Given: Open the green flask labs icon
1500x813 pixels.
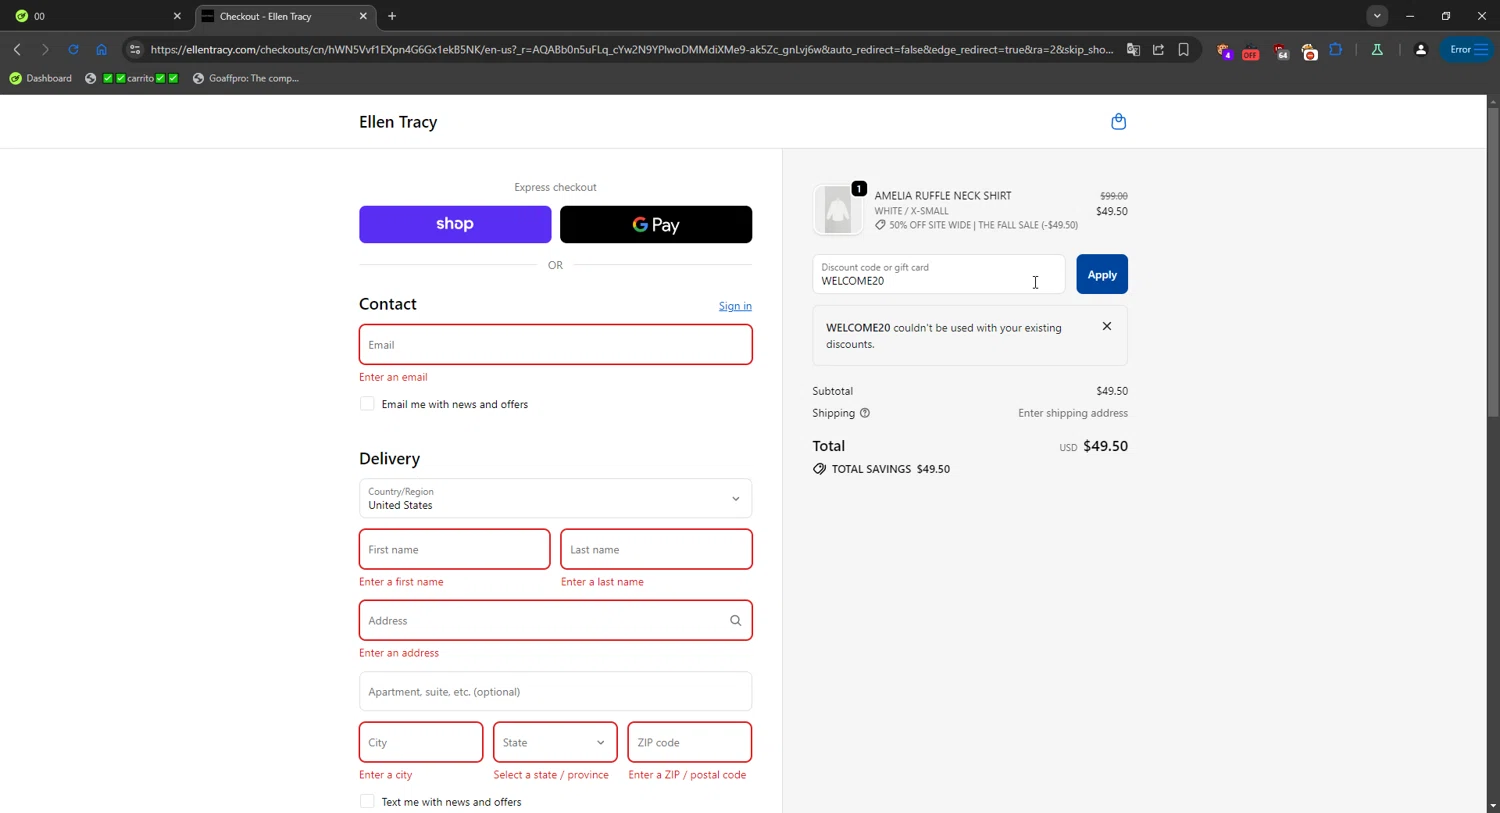Looking at the screenshot, I should click(1377, 49).
